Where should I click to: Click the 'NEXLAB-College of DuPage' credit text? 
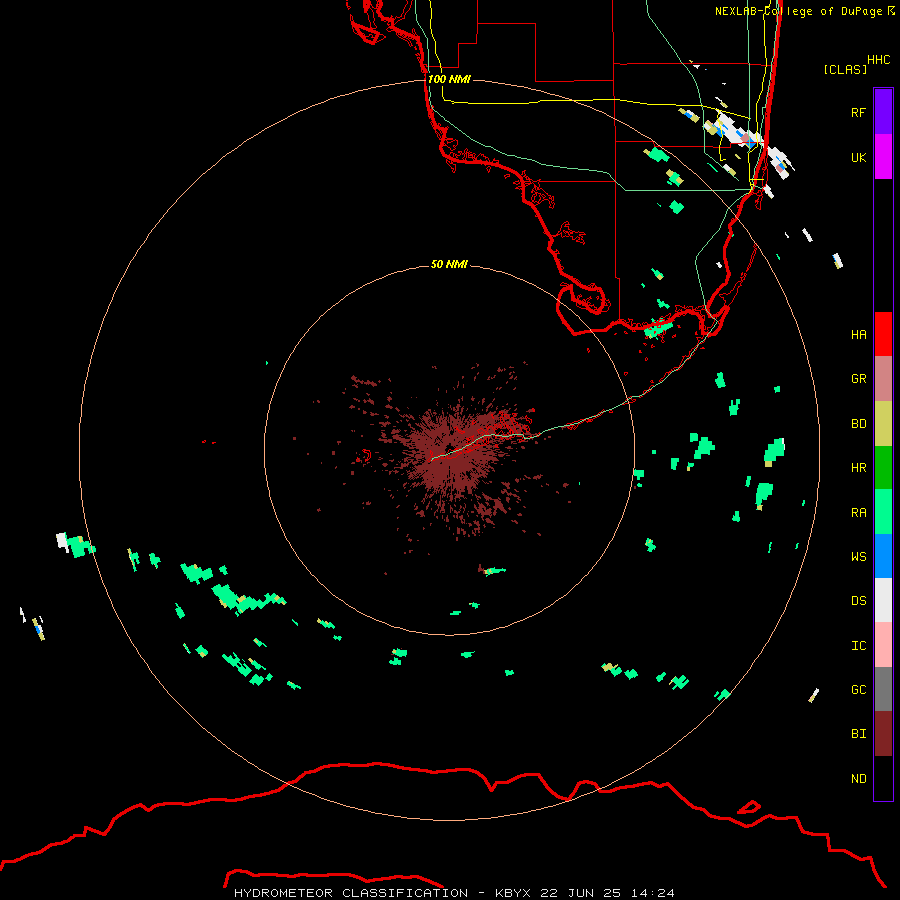tap(798, 11)
